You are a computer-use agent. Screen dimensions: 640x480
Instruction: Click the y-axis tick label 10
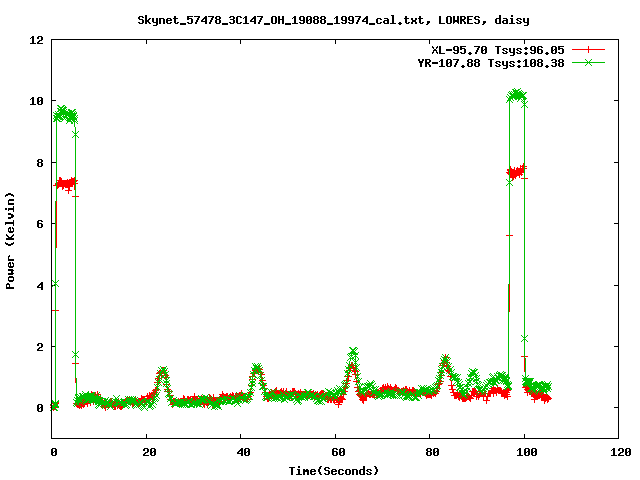click(36, 101)
